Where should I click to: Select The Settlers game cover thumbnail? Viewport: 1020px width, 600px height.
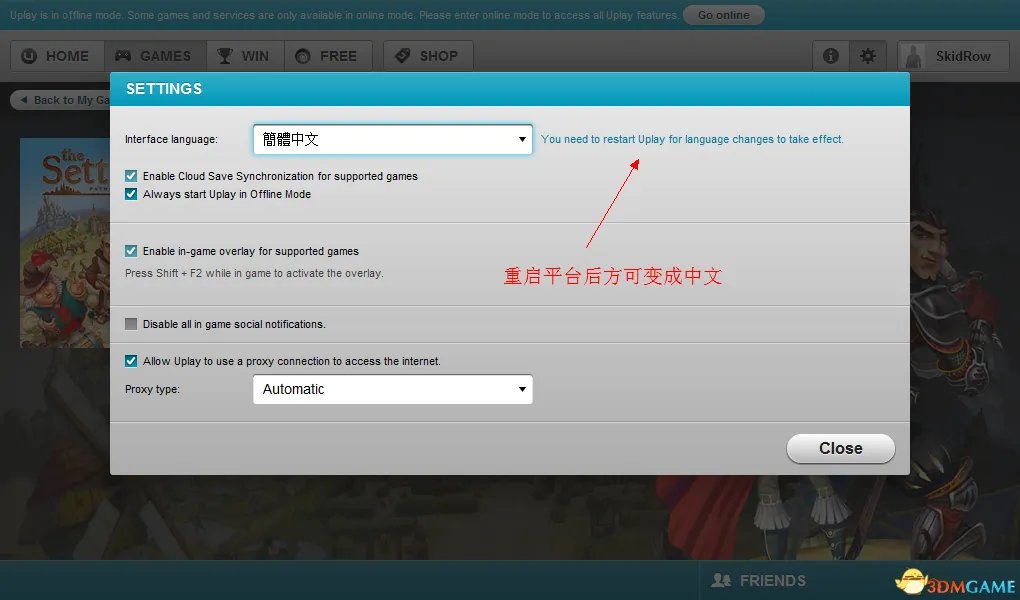[x=65, y=242]
